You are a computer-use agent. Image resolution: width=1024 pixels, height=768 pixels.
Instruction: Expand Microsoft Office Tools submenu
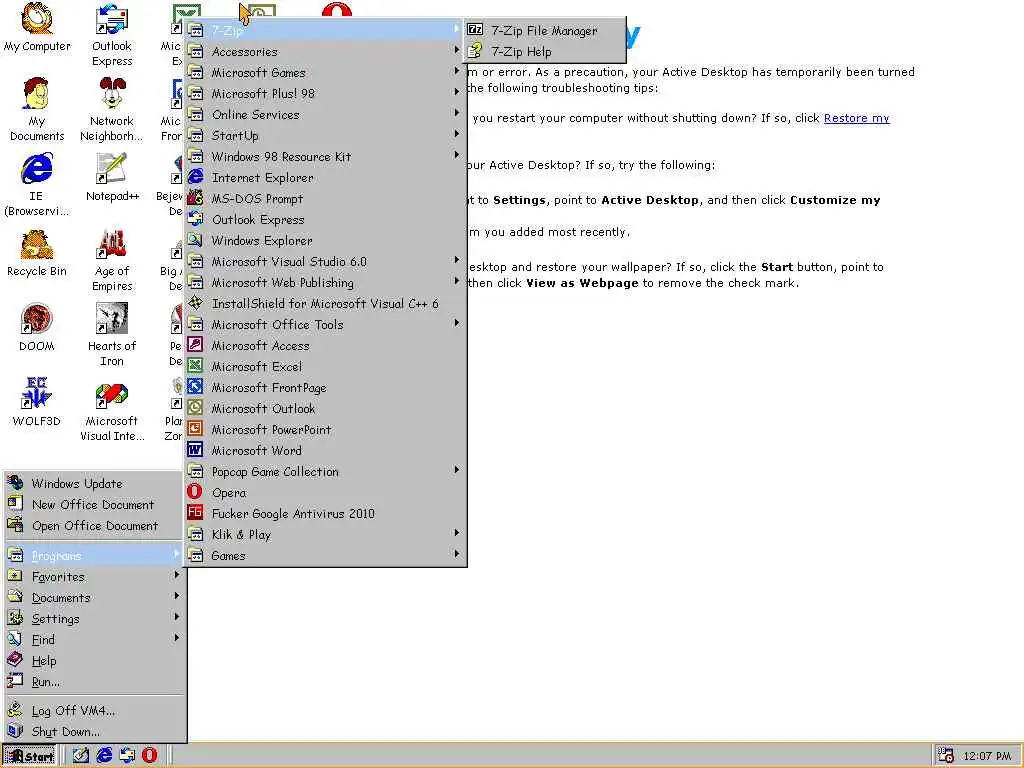coord(325,325)
